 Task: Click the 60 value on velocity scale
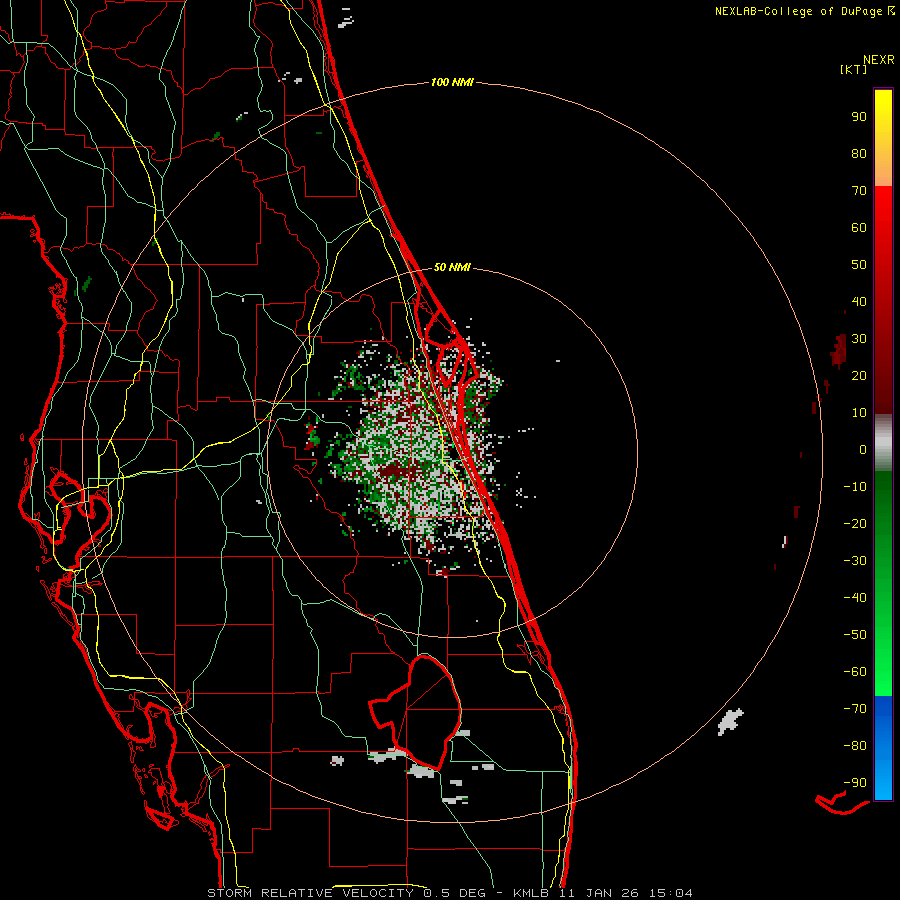click(x=859, y=228)
